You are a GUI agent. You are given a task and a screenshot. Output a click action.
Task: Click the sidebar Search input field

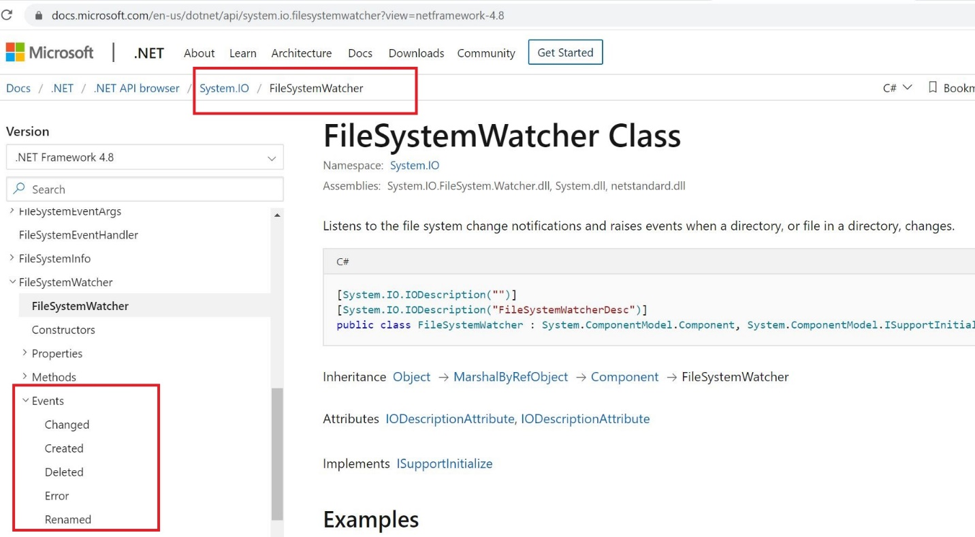[x=145, y=189]
